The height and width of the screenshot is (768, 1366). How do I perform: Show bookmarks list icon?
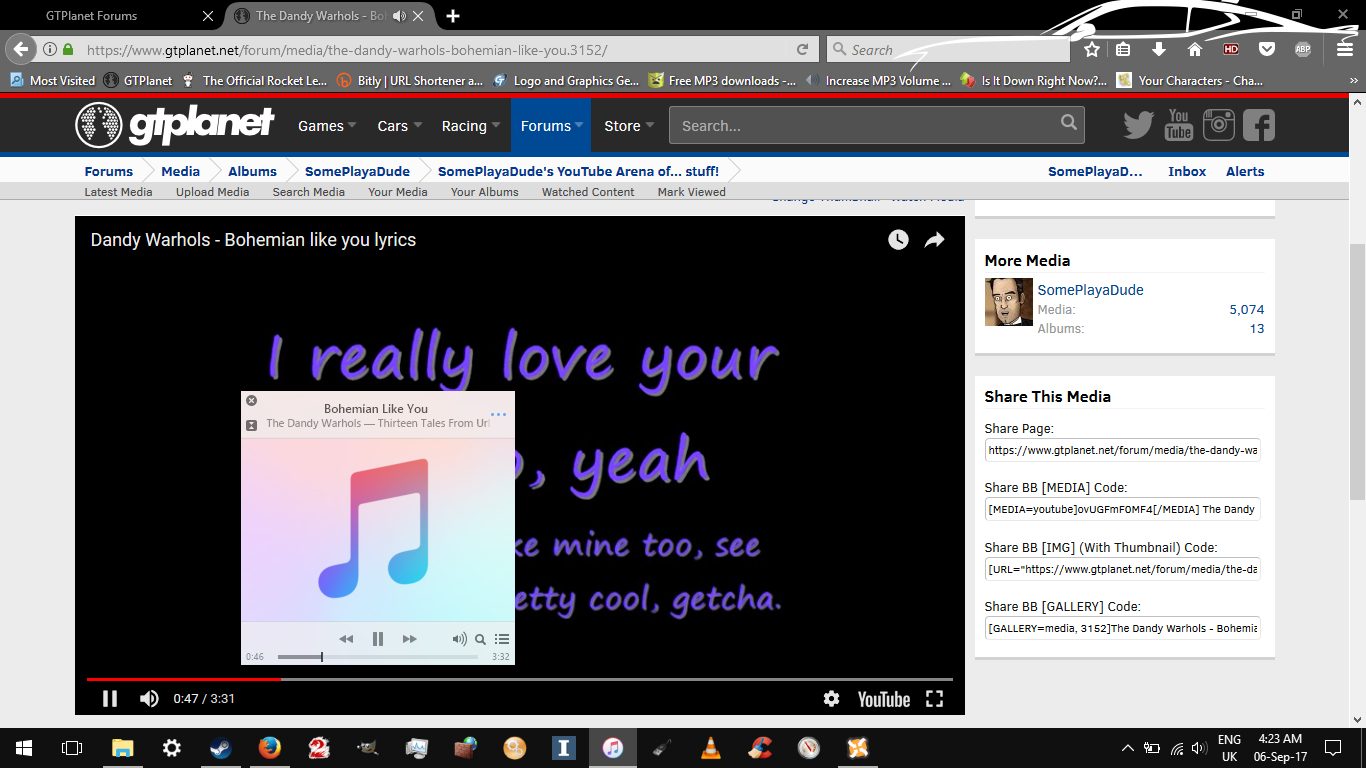[x=1123, y=49]
